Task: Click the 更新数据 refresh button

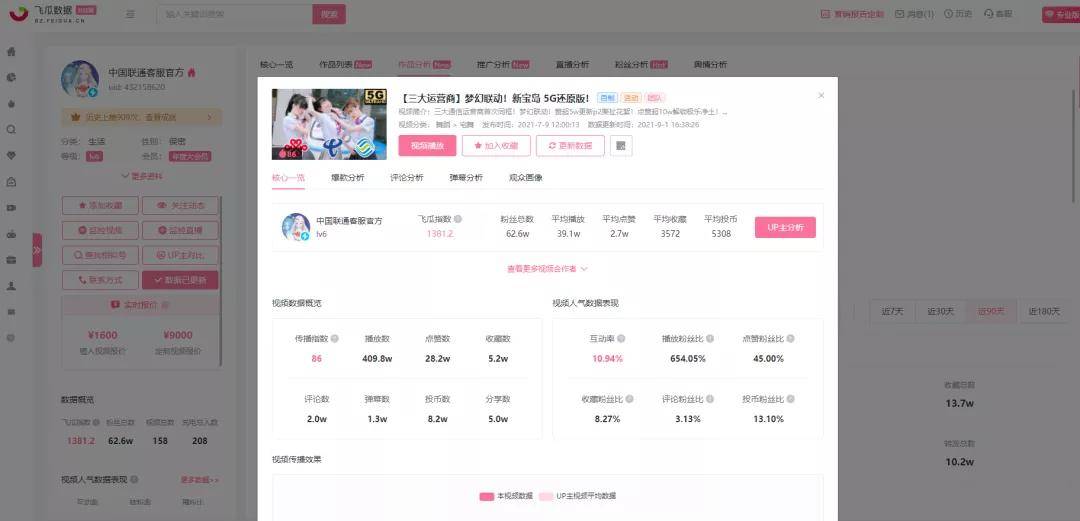Action: click(x=570, y=145)
